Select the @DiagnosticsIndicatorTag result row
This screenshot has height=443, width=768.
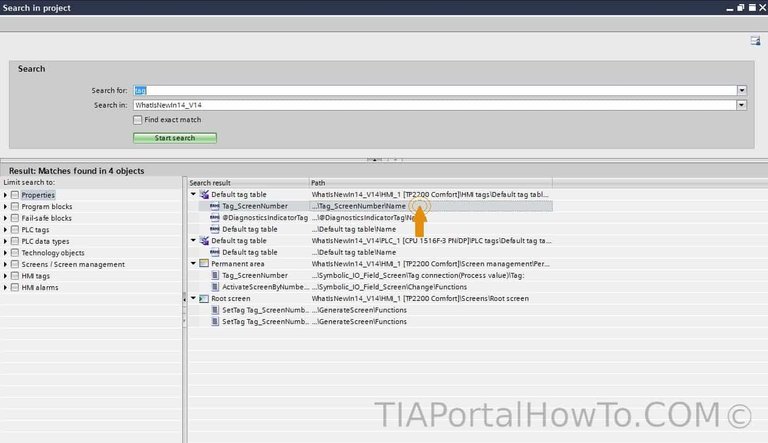(371, 218)
